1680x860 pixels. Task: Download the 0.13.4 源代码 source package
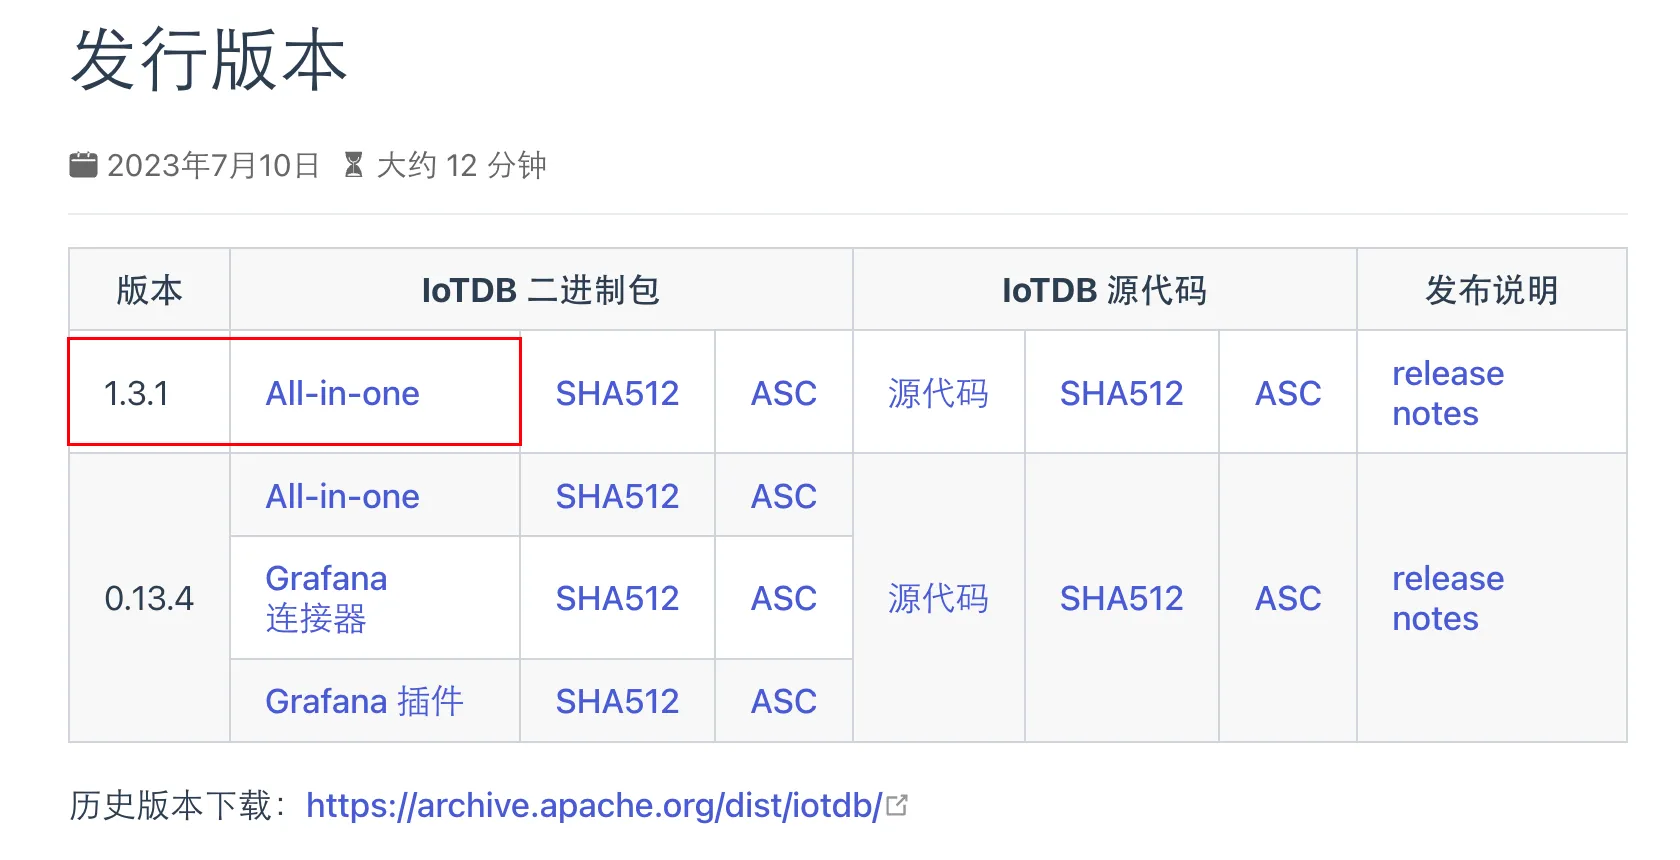point(937,598)
